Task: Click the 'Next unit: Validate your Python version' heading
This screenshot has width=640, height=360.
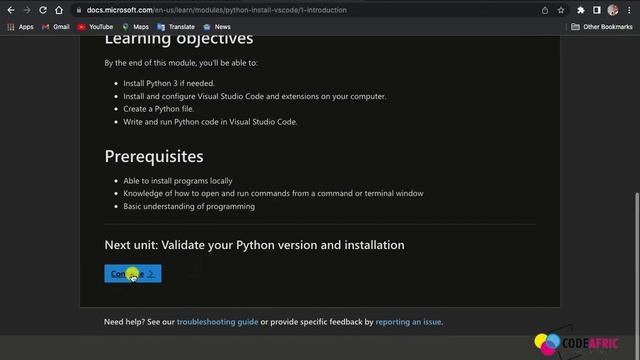Action: click(254, 245)
